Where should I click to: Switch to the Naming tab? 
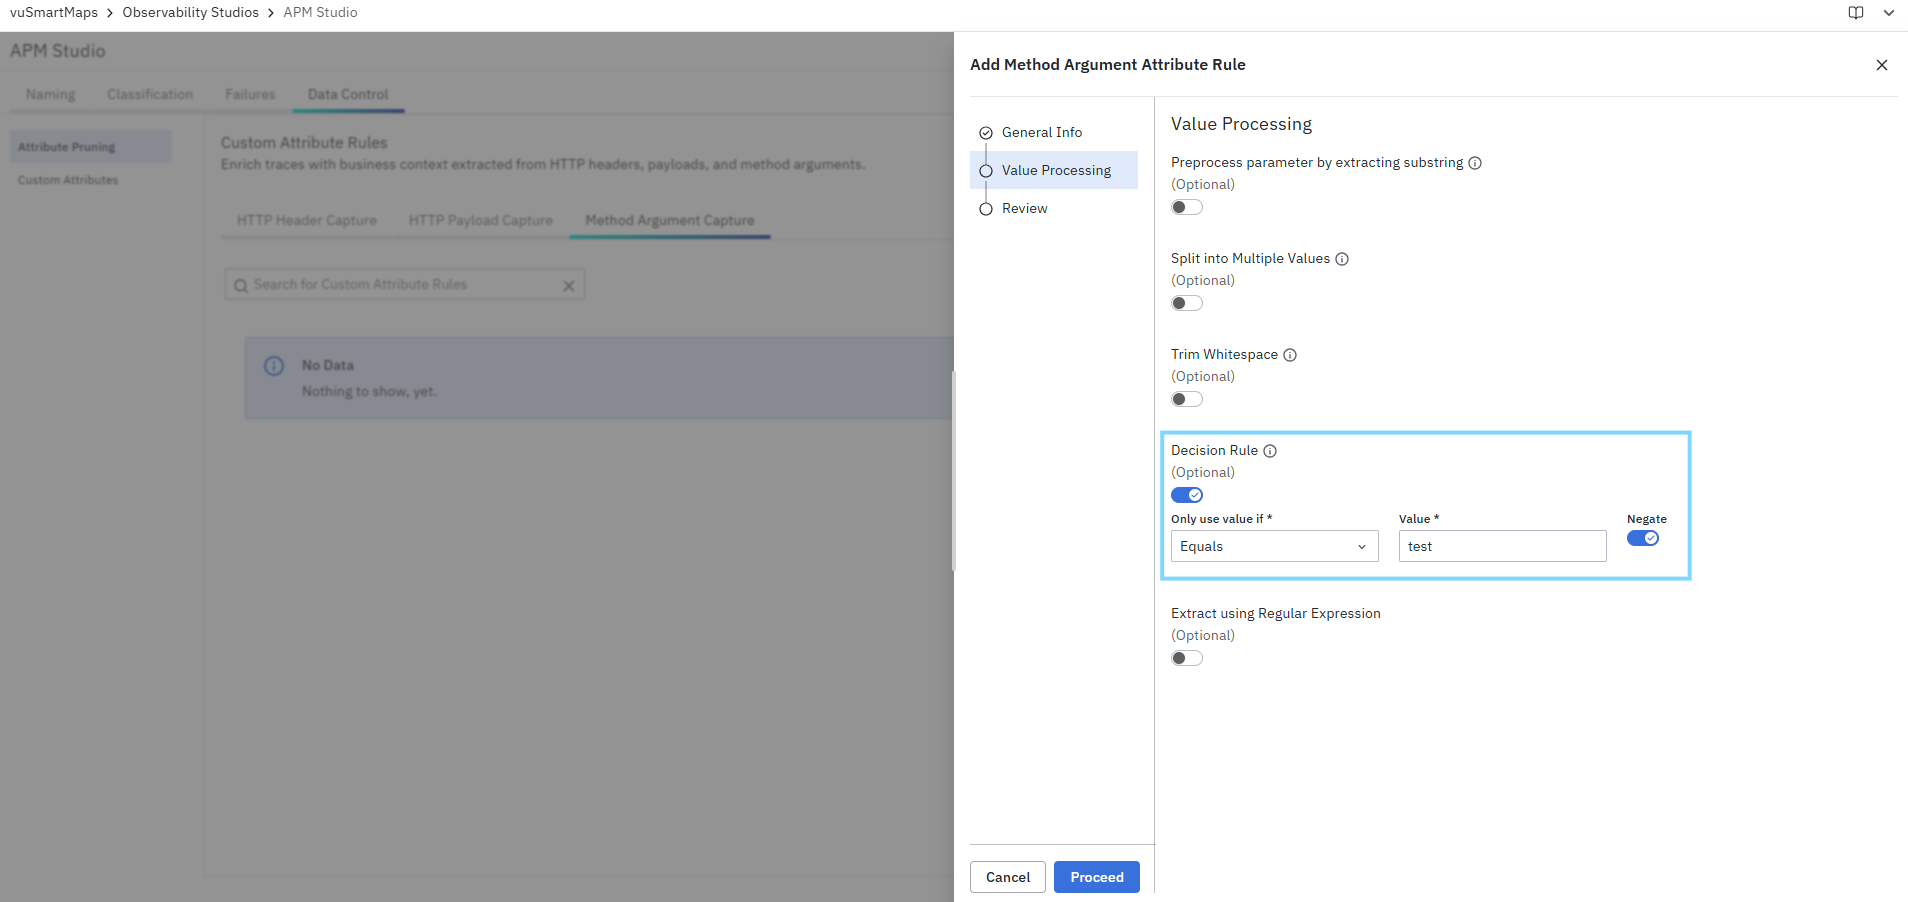[51, 94]
